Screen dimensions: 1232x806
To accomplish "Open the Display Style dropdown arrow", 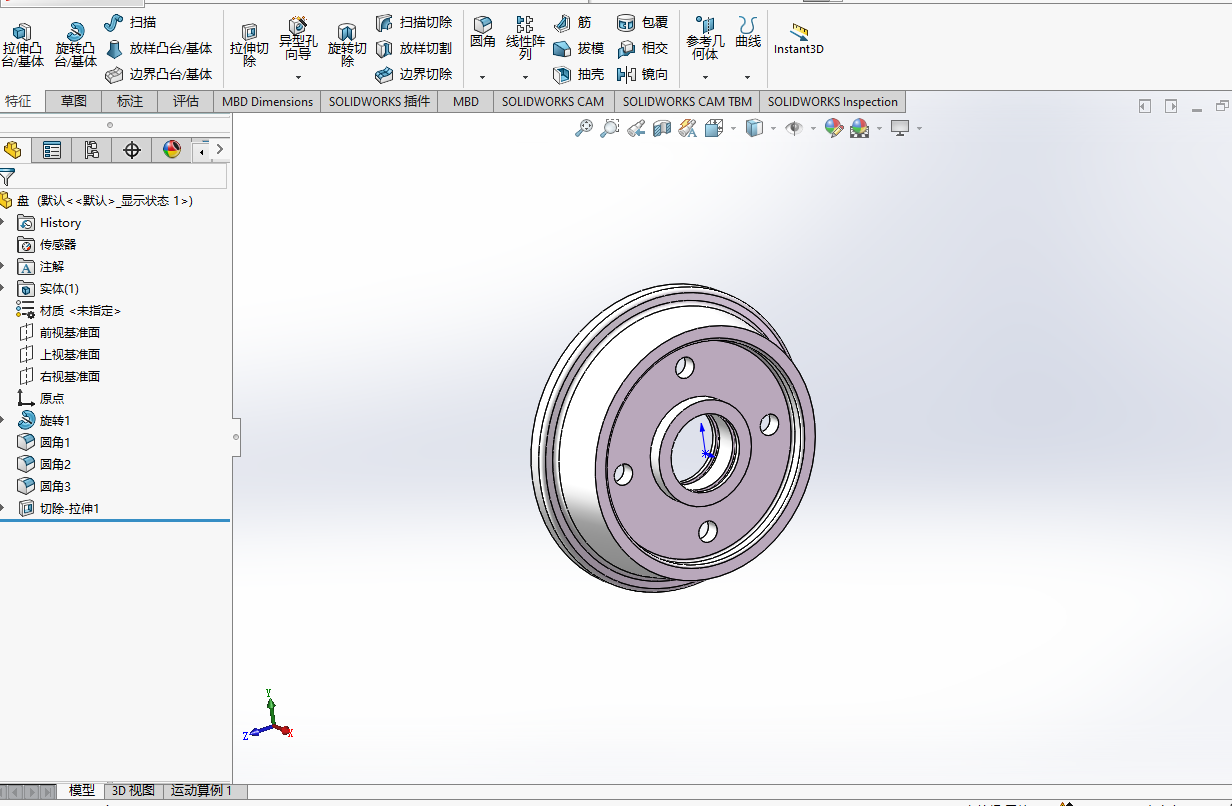I will (x=774, y=128).
